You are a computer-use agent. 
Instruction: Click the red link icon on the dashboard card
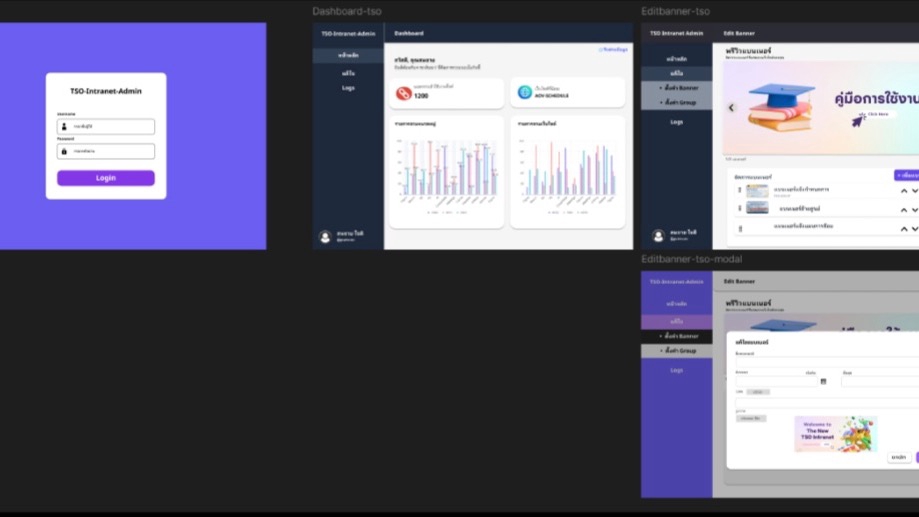[x=404, y=93]
